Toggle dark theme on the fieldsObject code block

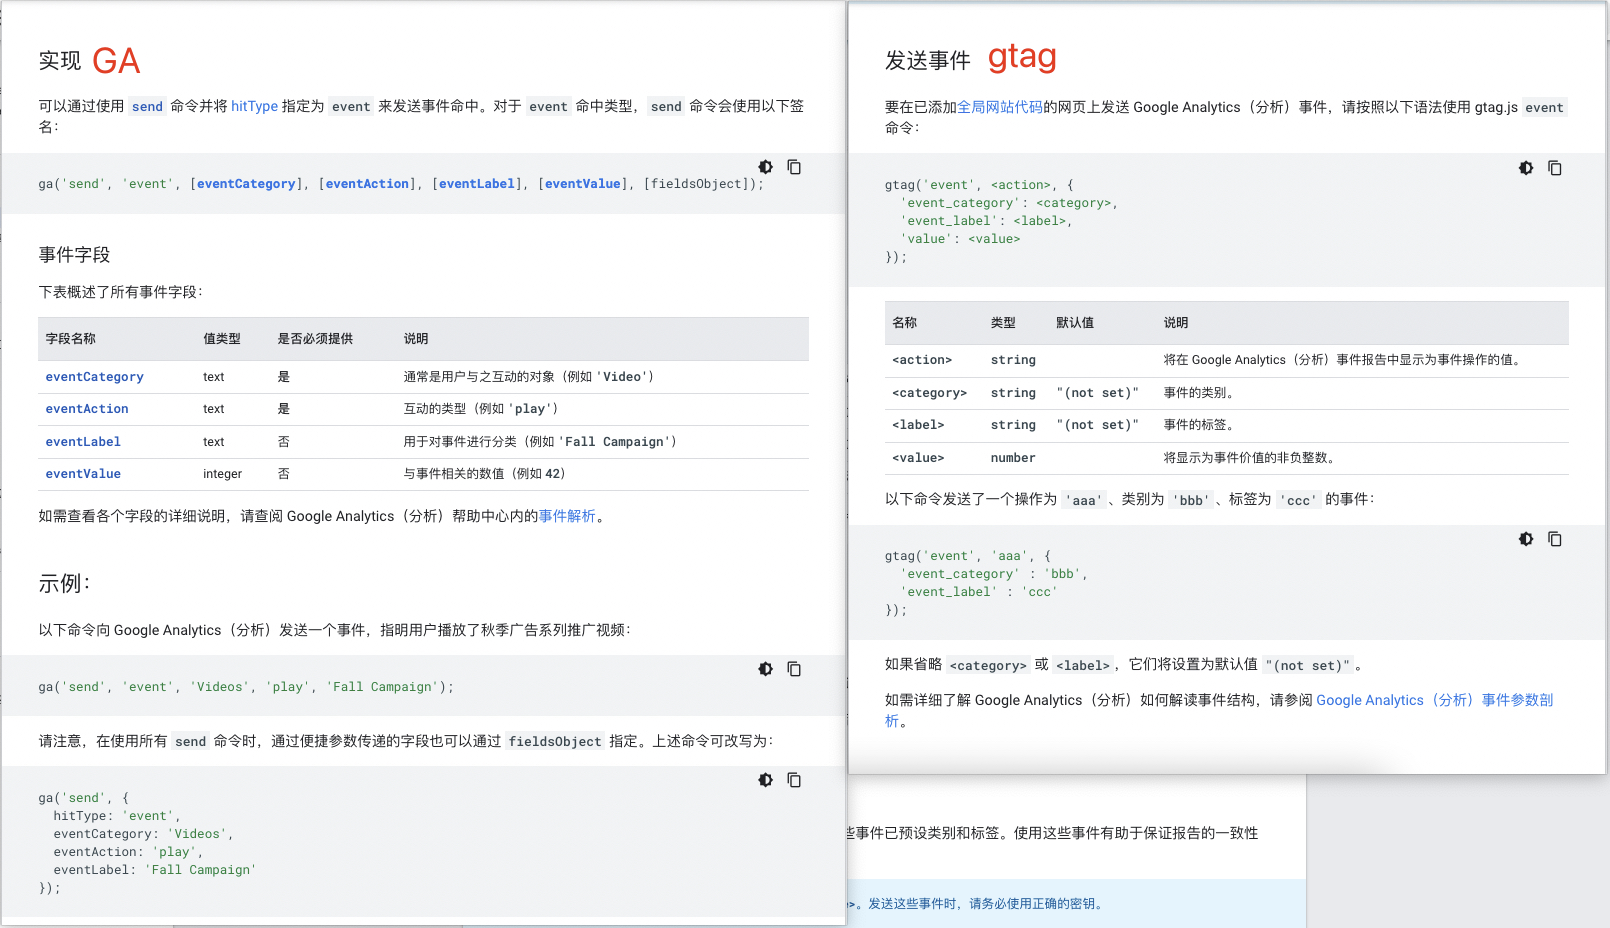[765, 780]
